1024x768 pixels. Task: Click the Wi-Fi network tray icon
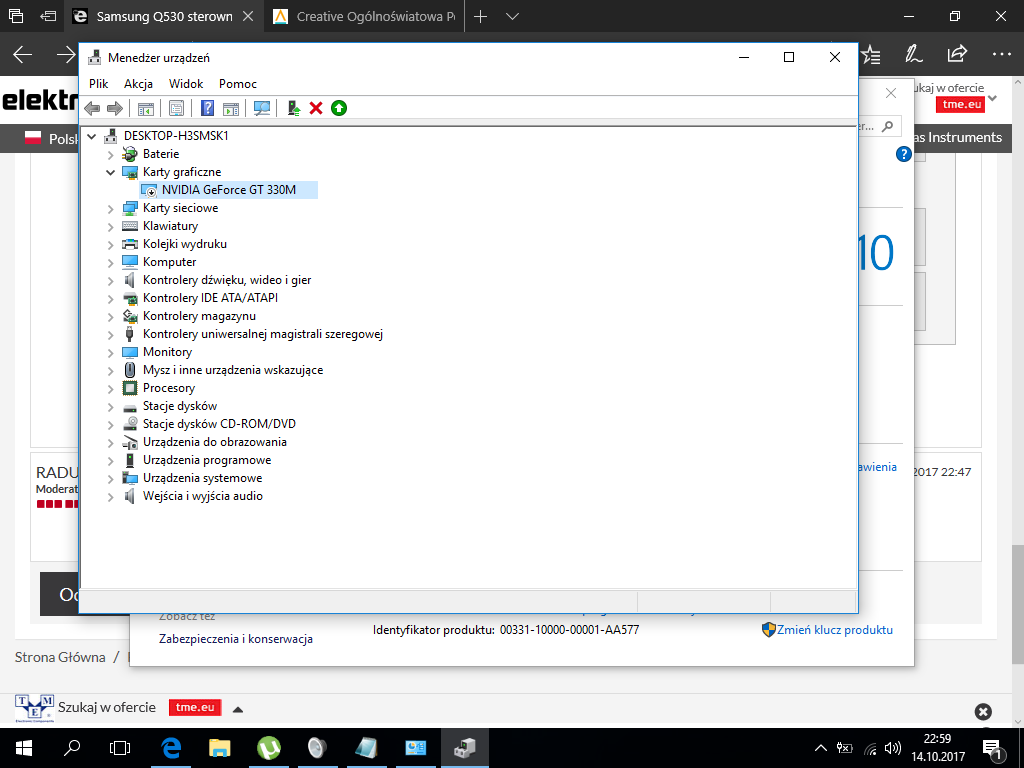point(870,749)
